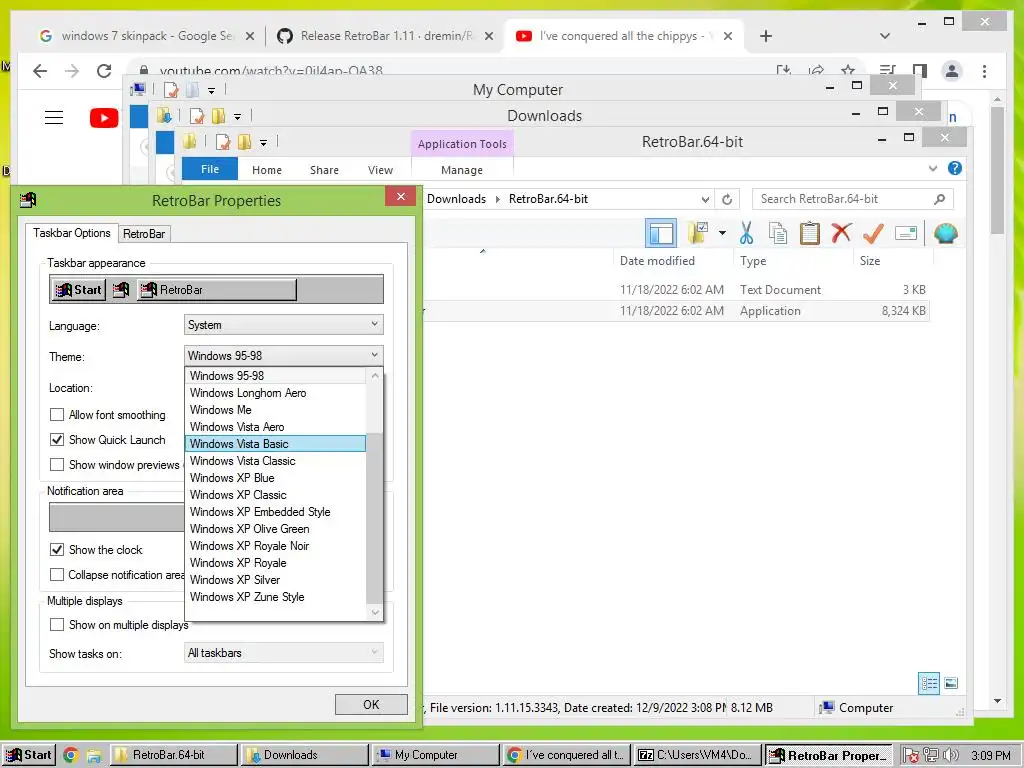Click the Explorer help question mark icon
This screenshot has width=1024, height=768.
click(955, 168)
